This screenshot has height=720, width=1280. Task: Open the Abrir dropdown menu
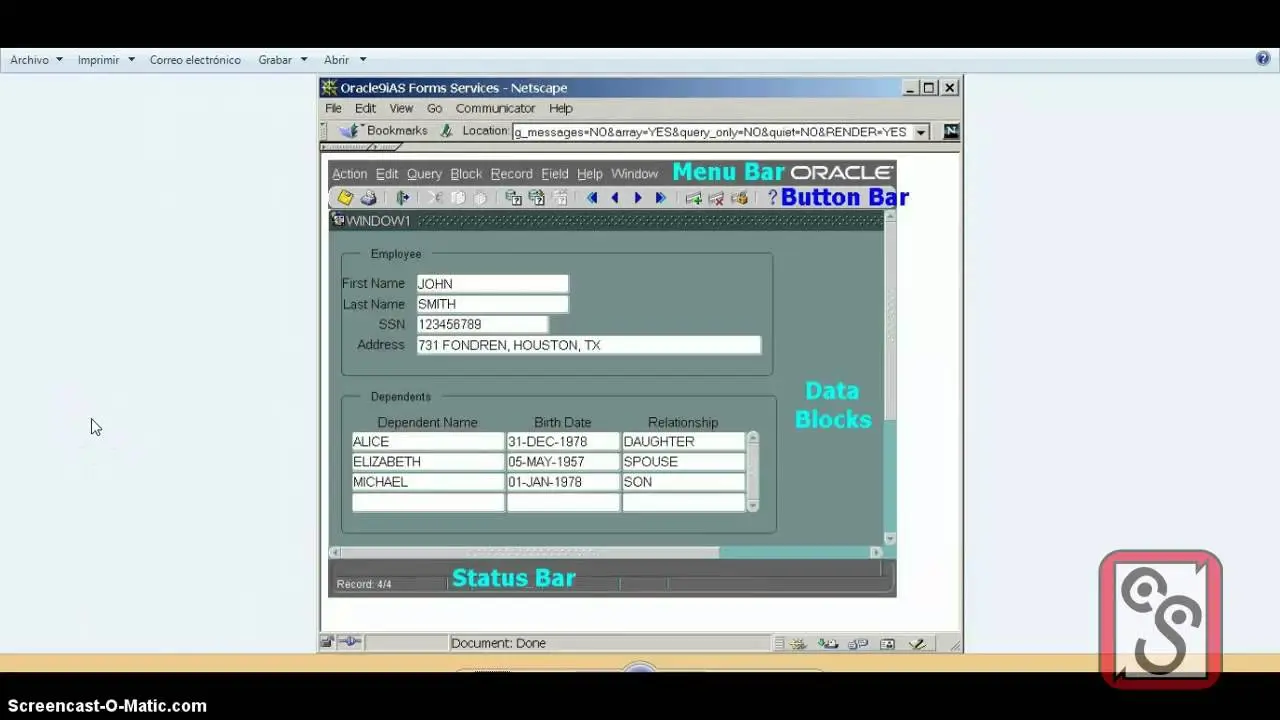[x=345, y=60]
